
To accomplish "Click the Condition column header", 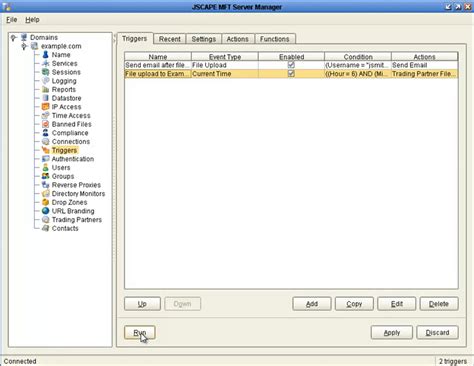I will [358, 57].
